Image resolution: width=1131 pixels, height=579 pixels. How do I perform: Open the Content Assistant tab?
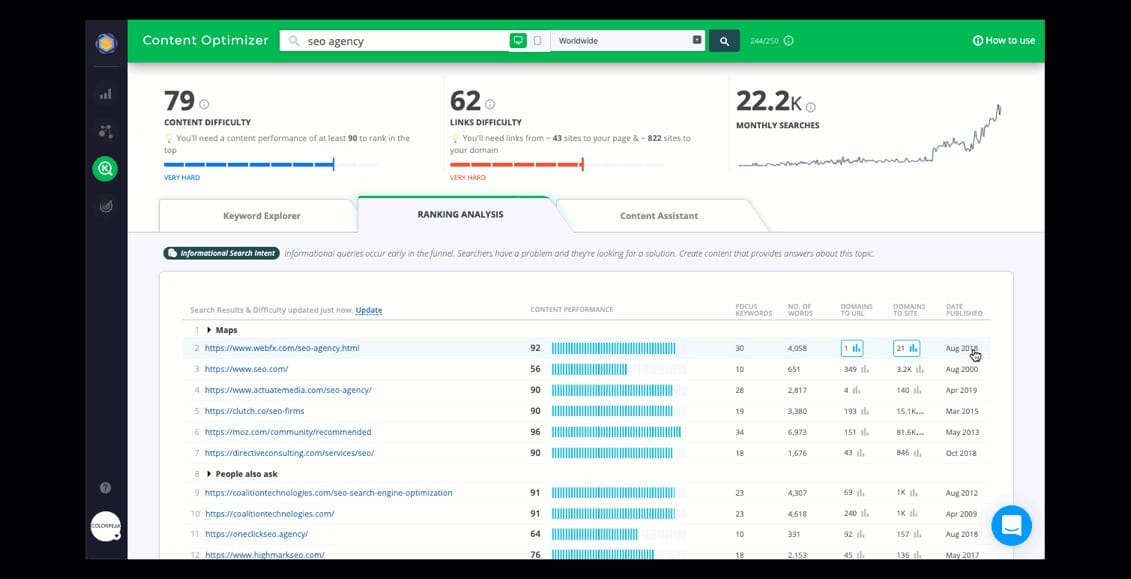tap(659, 214)
